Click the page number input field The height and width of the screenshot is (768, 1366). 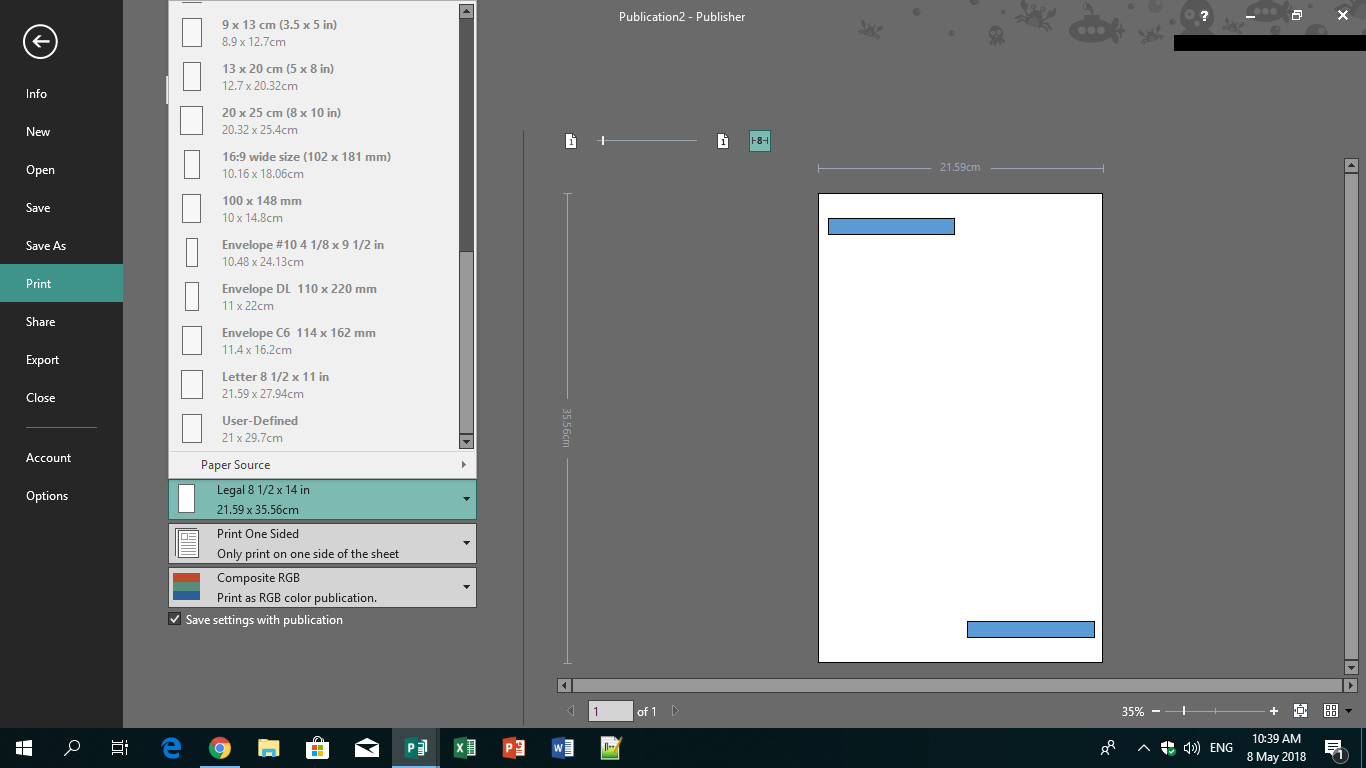[611, 711]
